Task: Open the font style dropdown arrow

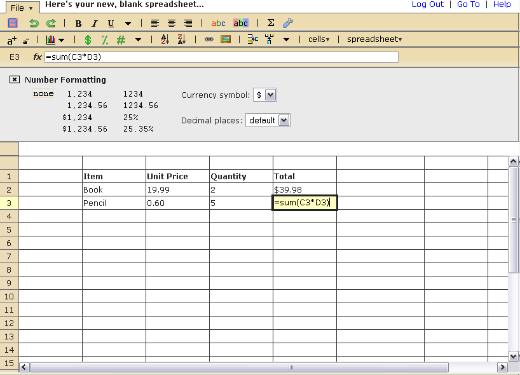Action: (128, 24)
